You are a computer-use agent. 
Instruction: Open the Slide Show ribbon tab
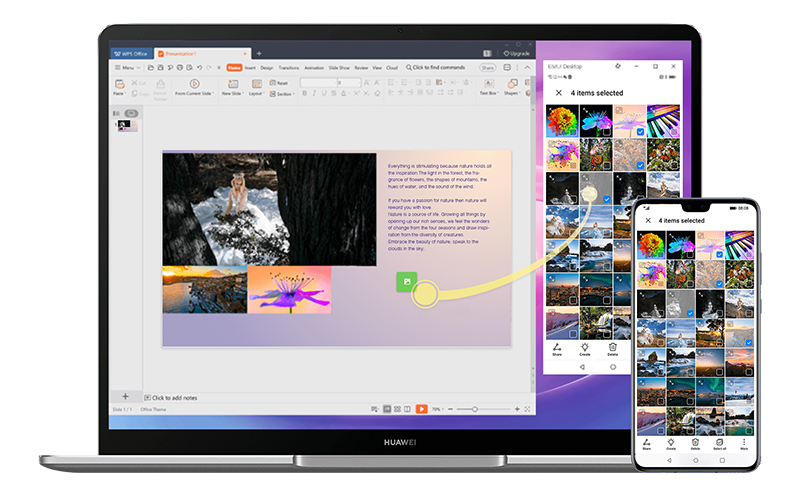point(339,67)
